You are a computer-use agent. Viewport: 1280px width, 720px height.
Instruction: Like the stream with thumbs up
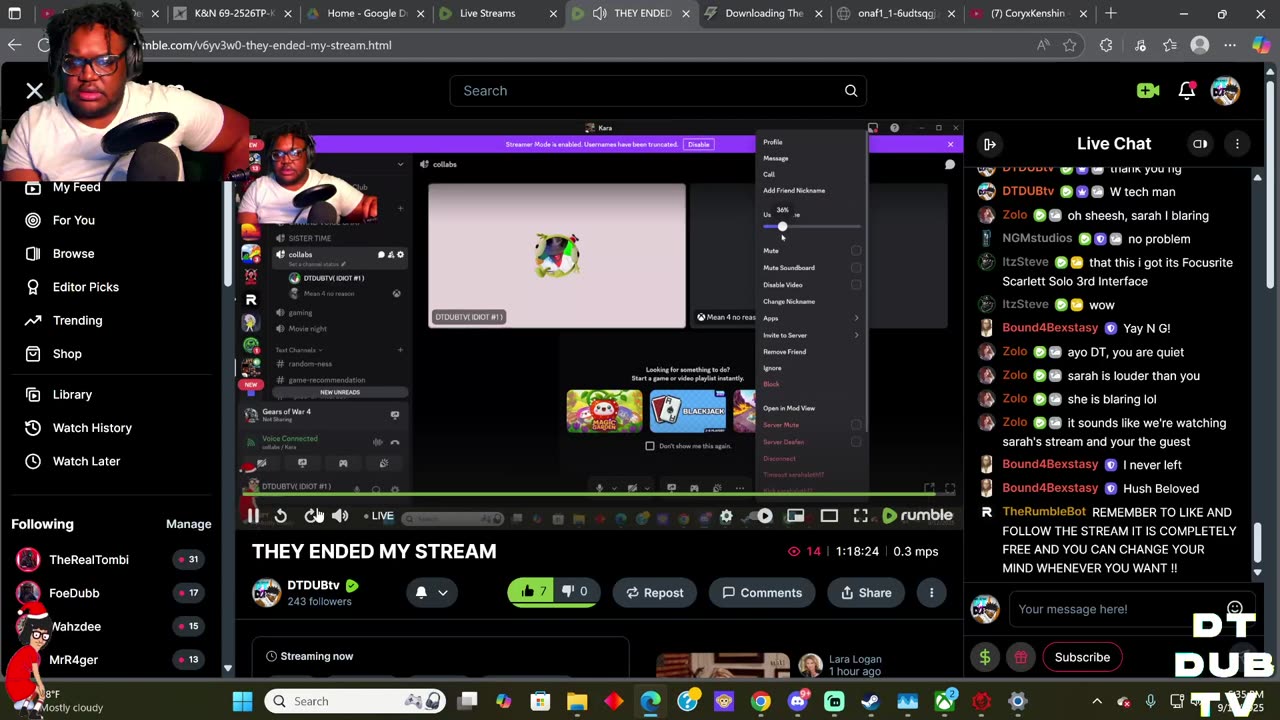coord(531,592)
